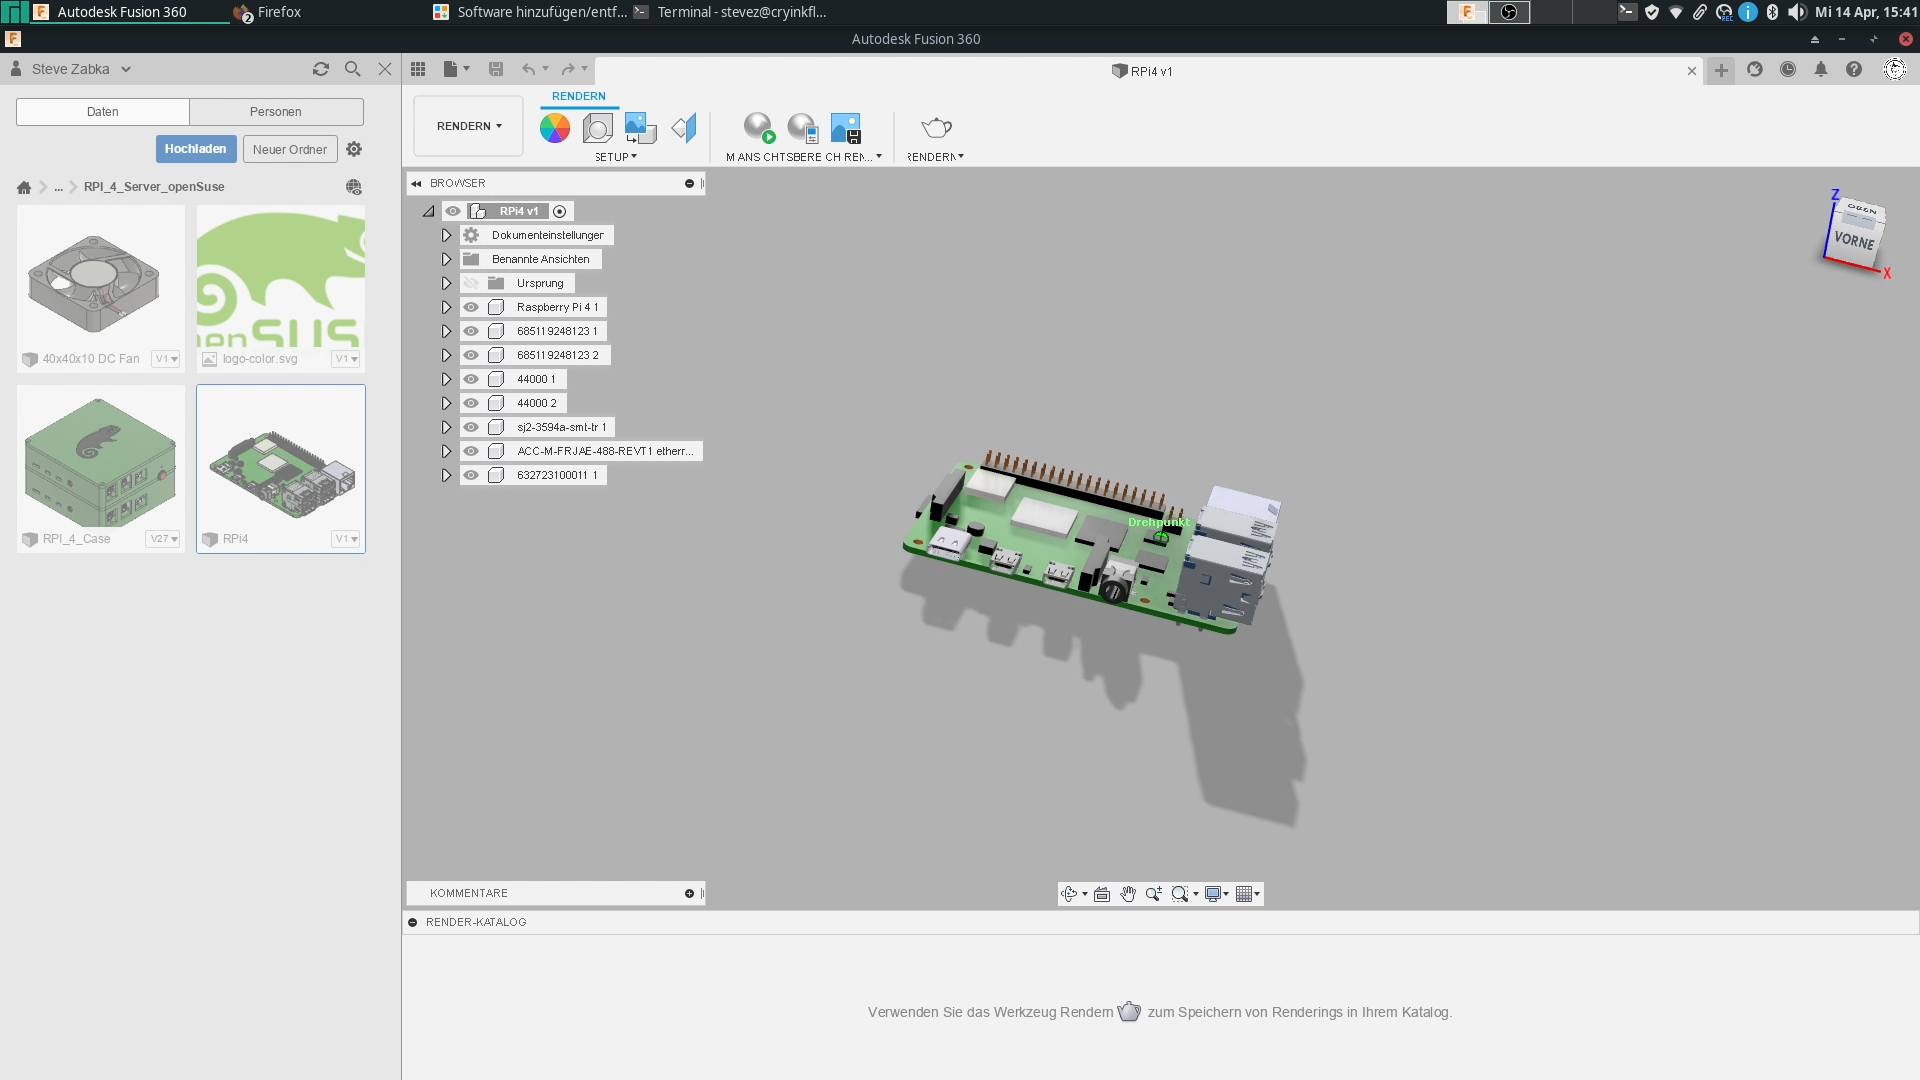Expand the Dokumenteinstellungen tree node
This screenshot has height=1080, width=1920.
[447, 235]
